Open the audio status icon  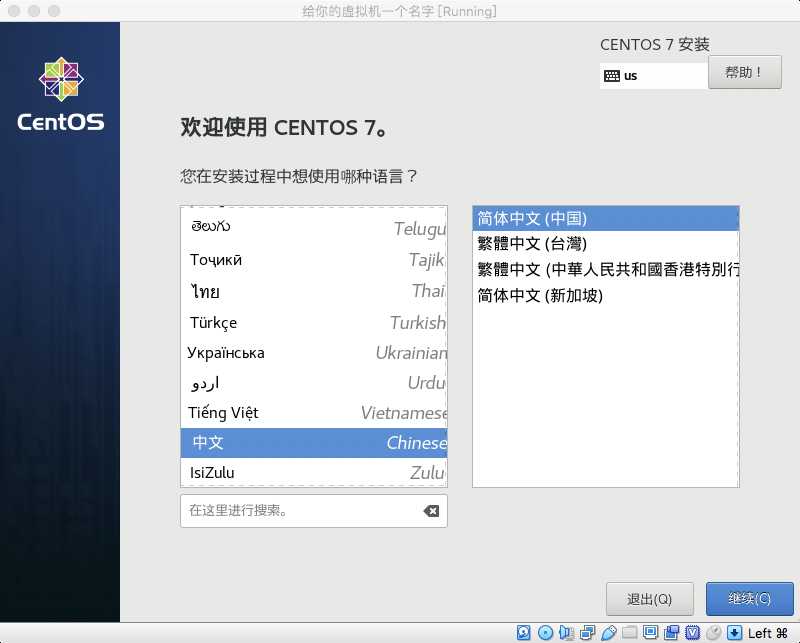pyautogui.click(x=566, y=633)
